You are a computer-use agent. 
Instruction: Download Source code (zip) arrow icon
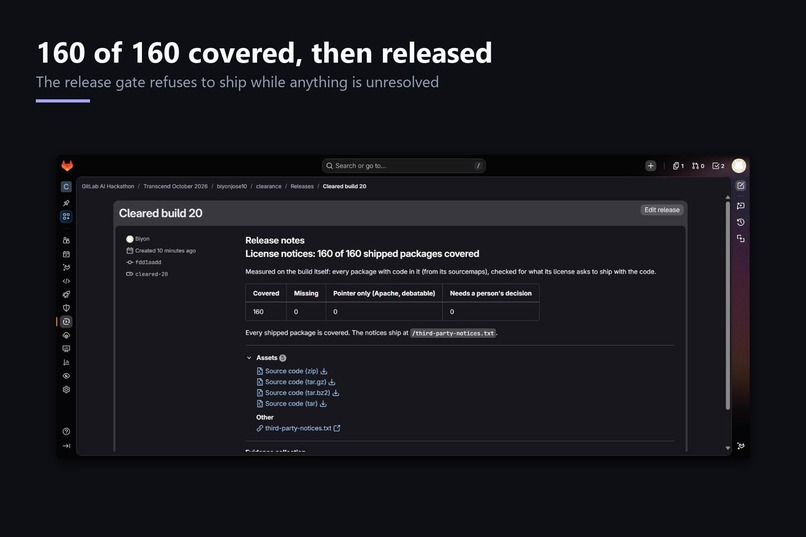(324, 371)
